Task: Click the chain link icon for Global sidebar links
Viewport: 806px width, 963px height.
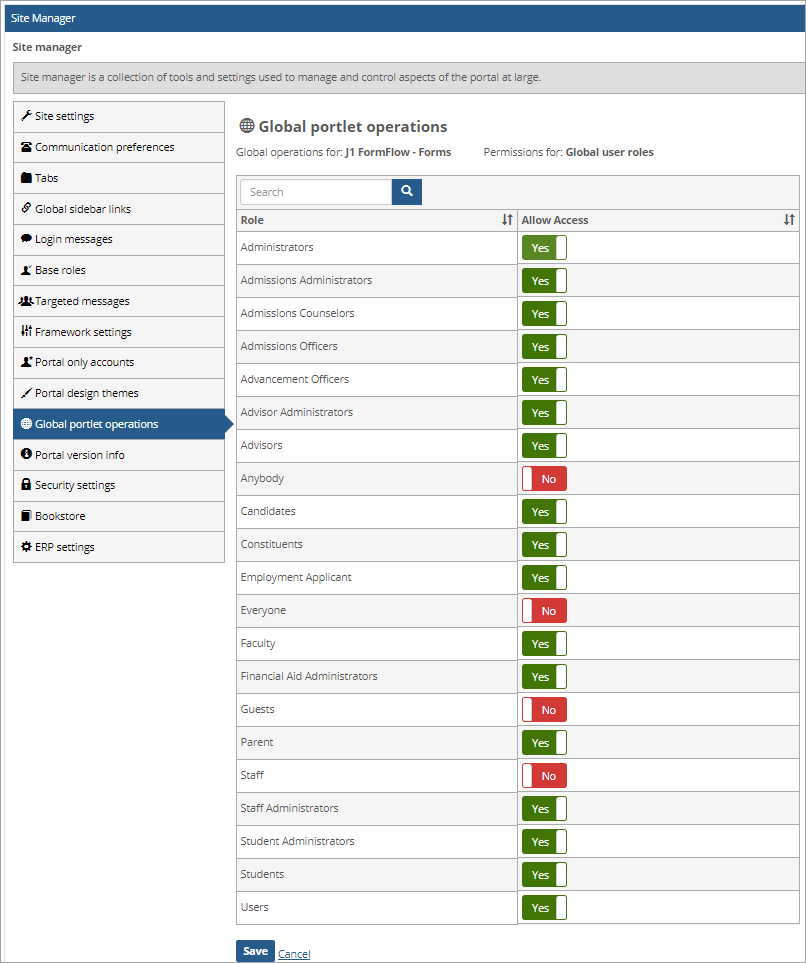Action: pos(26,209)
